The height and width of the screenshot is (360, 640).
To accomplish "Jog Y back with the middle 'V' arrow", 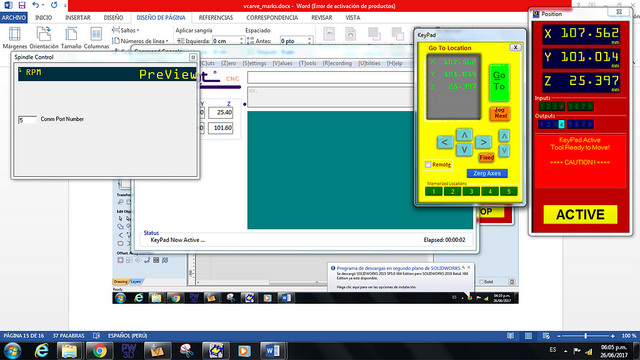I will pyautogui.click(x=464, y=150).
